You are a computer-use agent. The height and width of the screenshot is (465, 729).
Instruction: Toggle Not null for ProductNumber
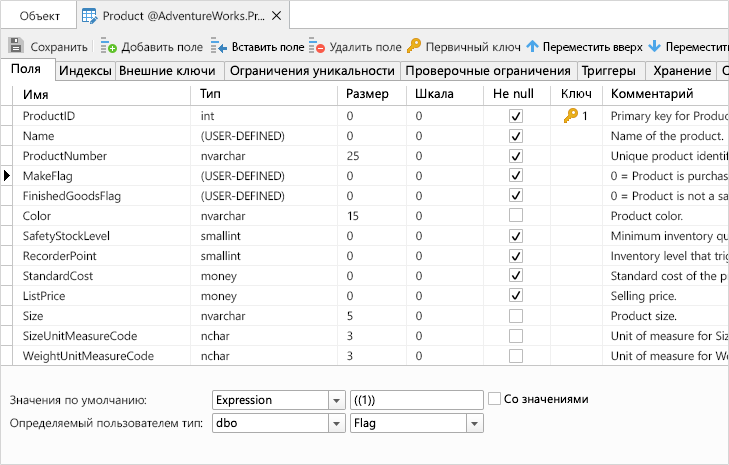pos(516,156)
